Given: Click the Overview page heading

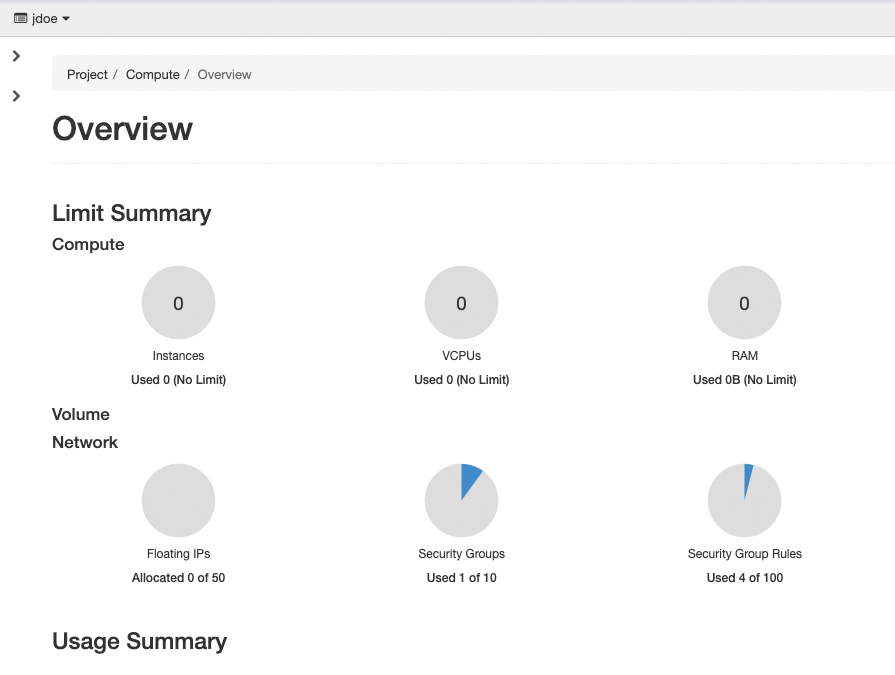Looking at the screenshot, I should 122,128.
